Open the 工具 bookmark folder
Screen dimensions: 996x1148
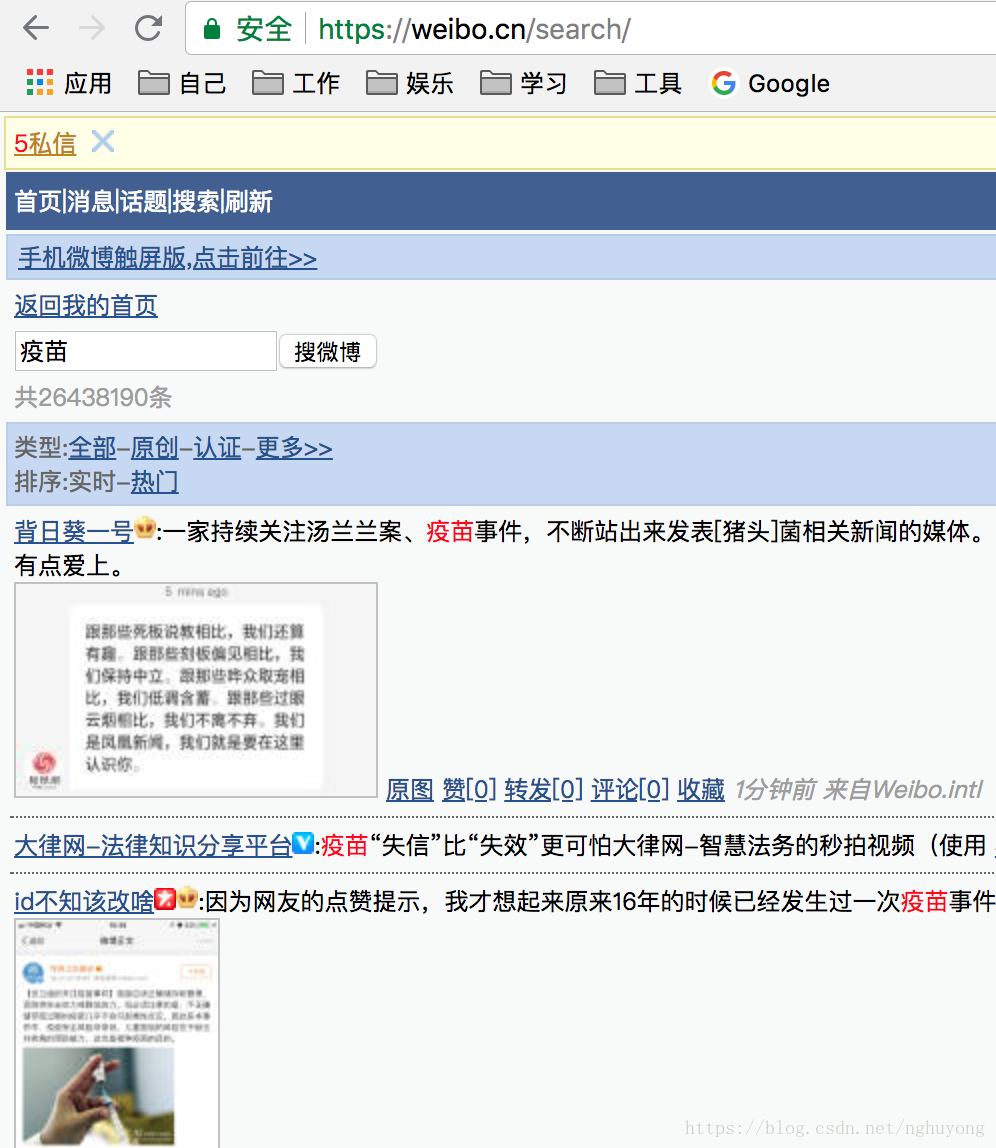pos(638,83)
